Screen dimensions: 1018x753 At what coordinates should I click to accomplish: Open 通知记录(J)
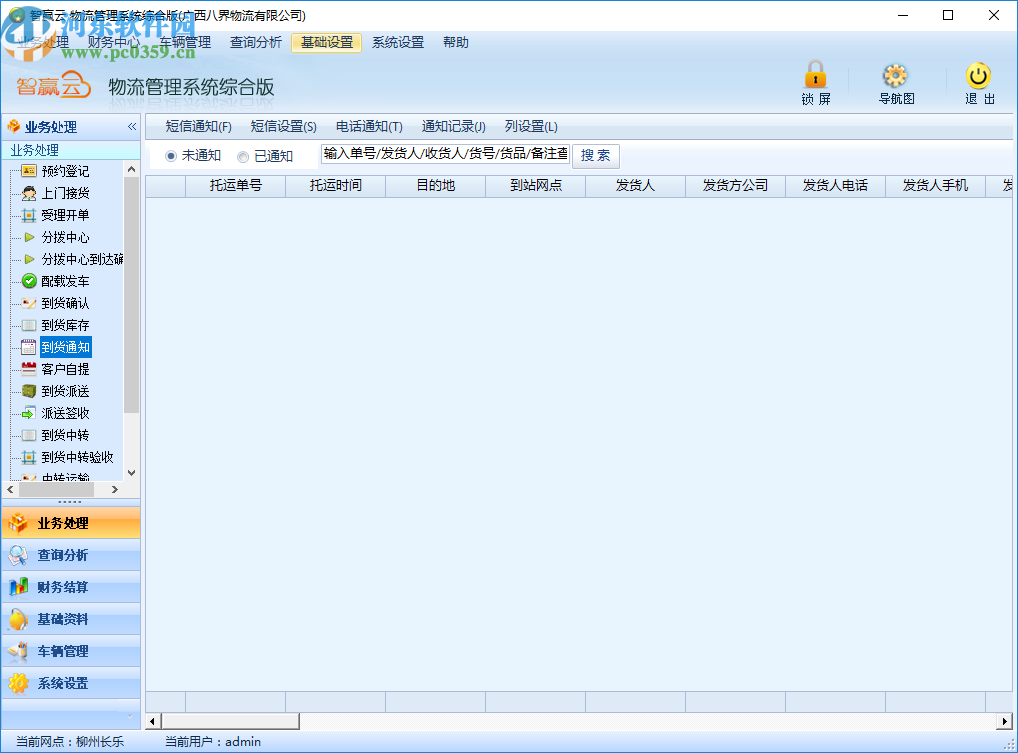(x=454, y=127)
